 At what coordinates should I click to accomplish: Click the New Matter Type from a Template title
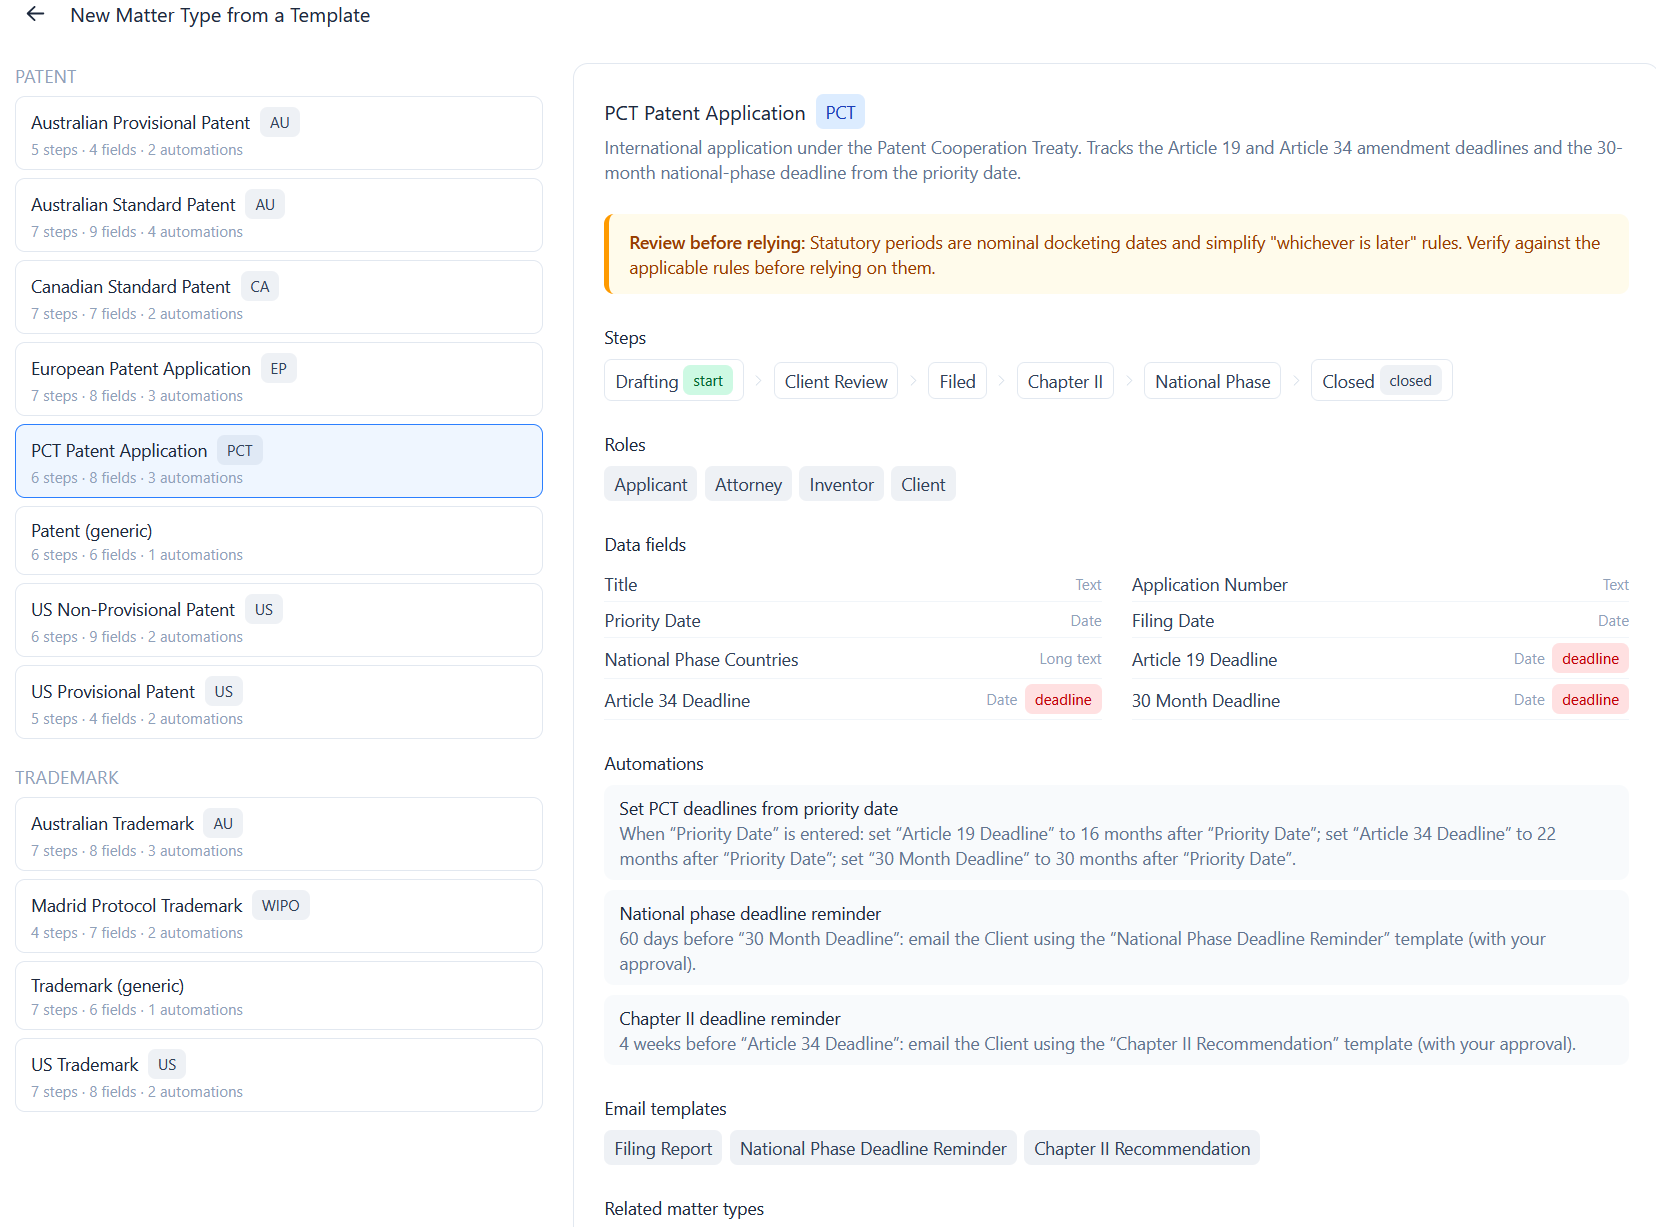[x=220, y=15]
